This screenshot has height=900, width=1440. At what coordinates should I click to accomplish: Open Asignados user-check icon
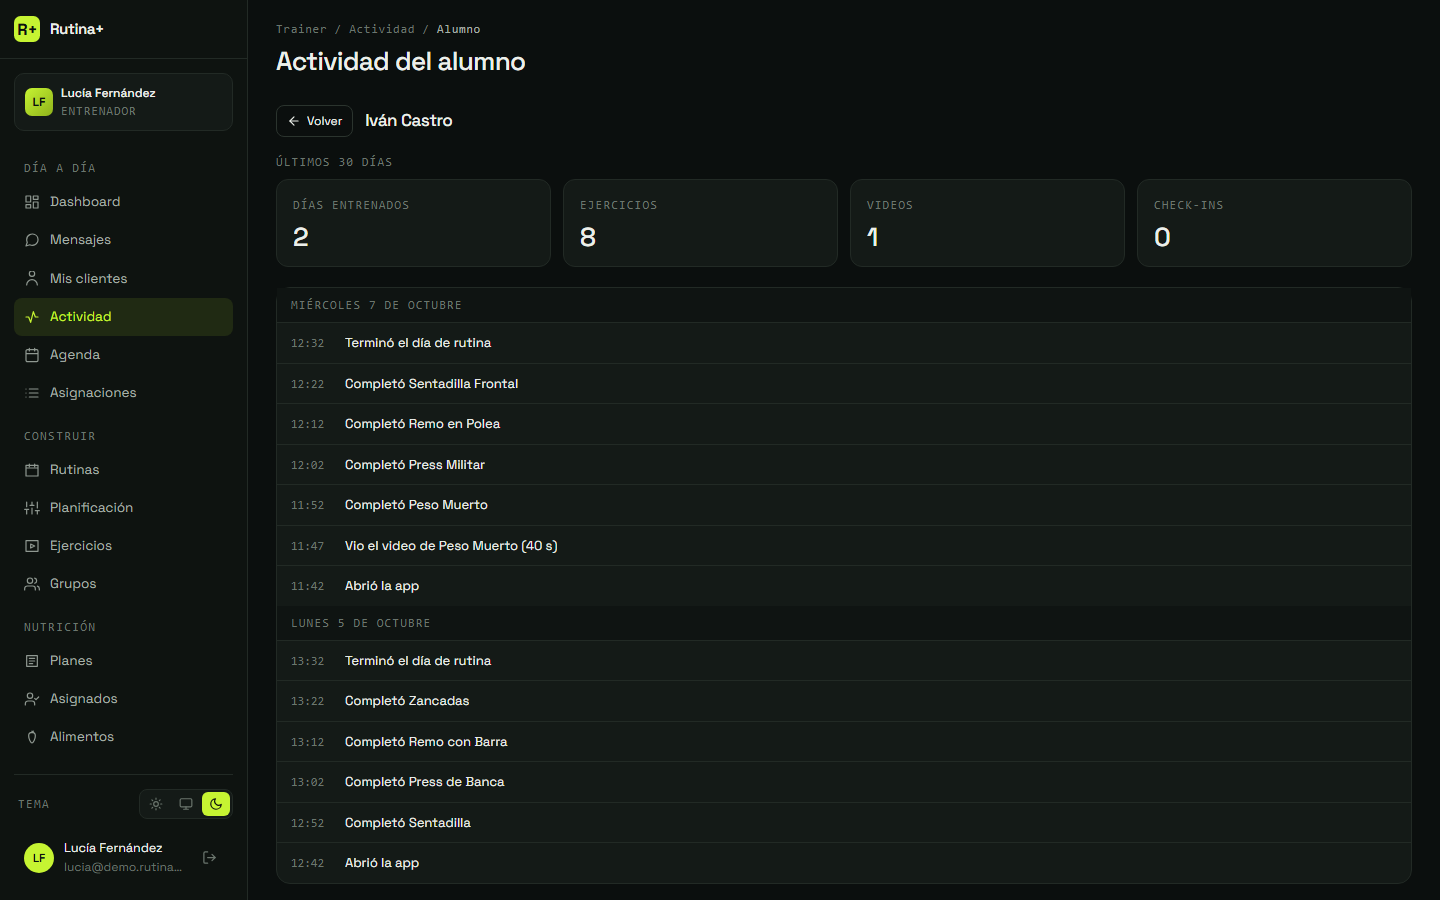(x=32, y=699)
